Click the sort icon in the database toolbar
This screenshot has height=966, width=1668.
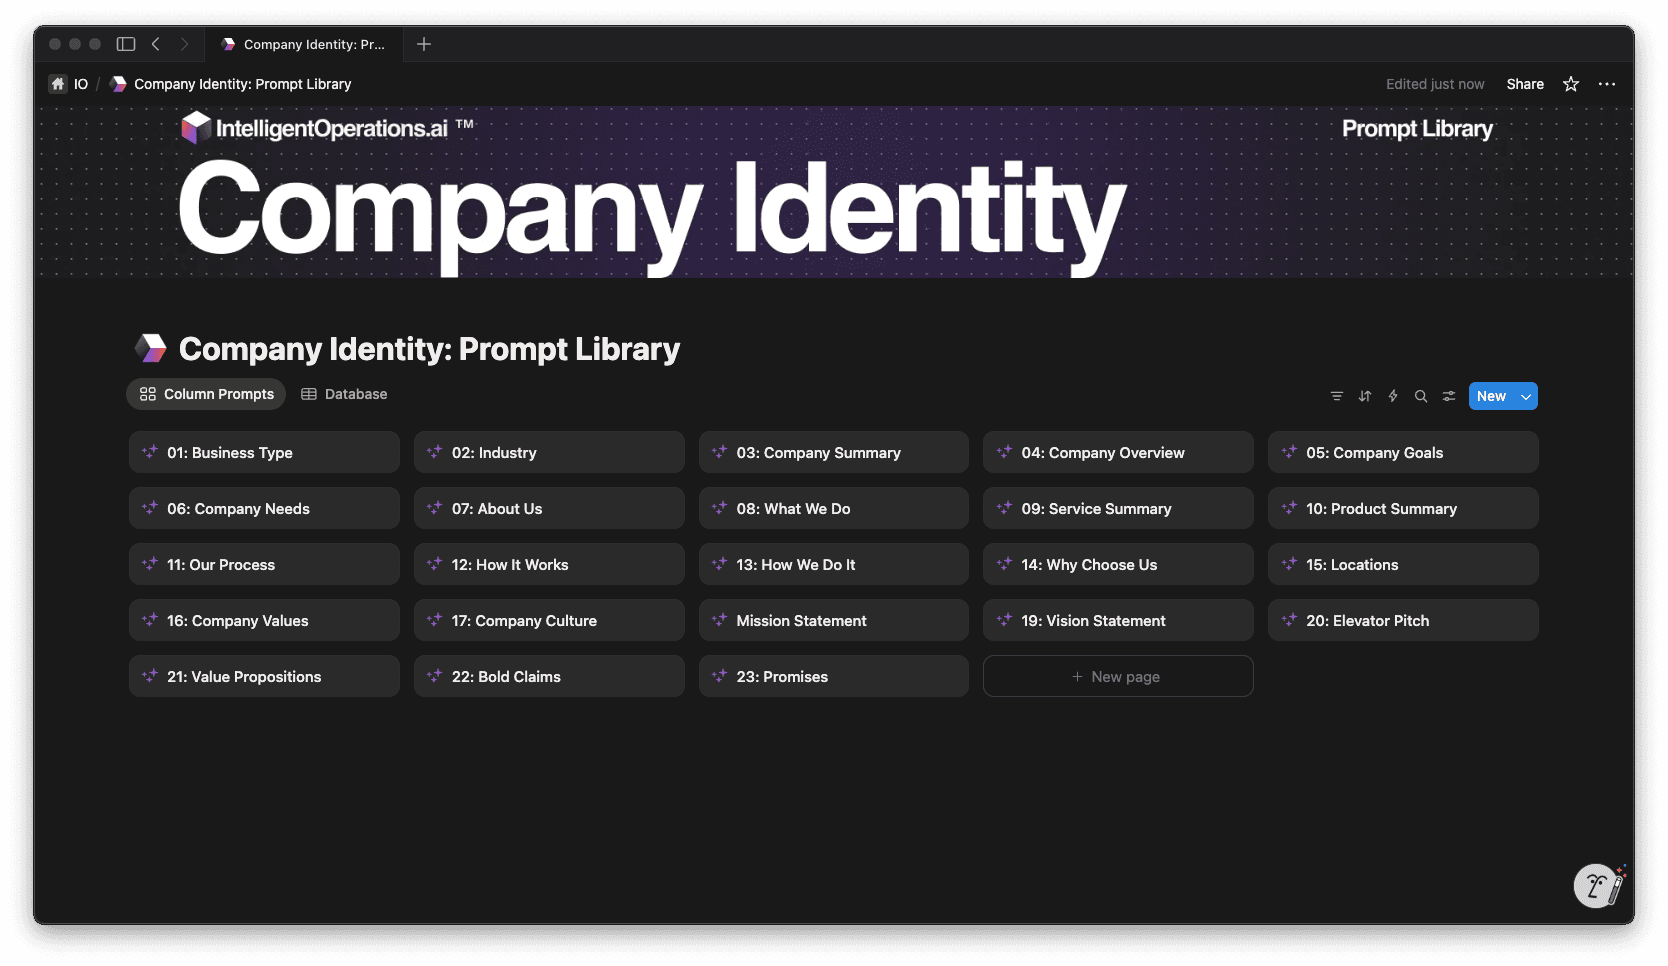pyautogui.click(x=1365, y=395)
